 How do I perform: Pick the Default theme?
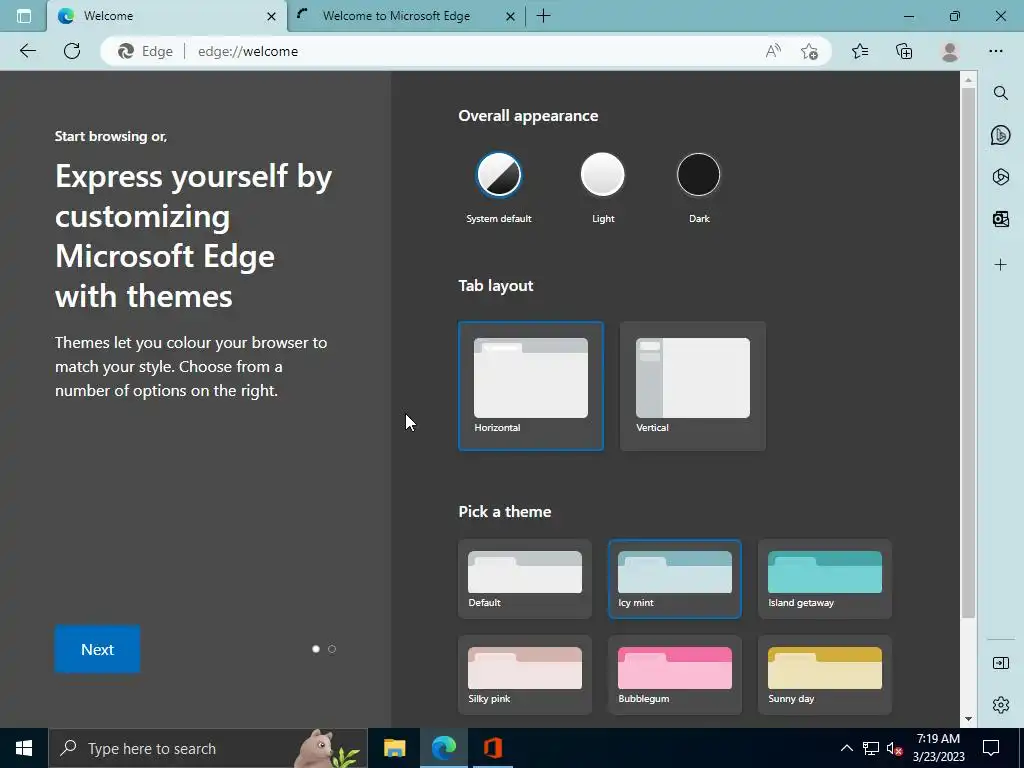pos(525,579)
